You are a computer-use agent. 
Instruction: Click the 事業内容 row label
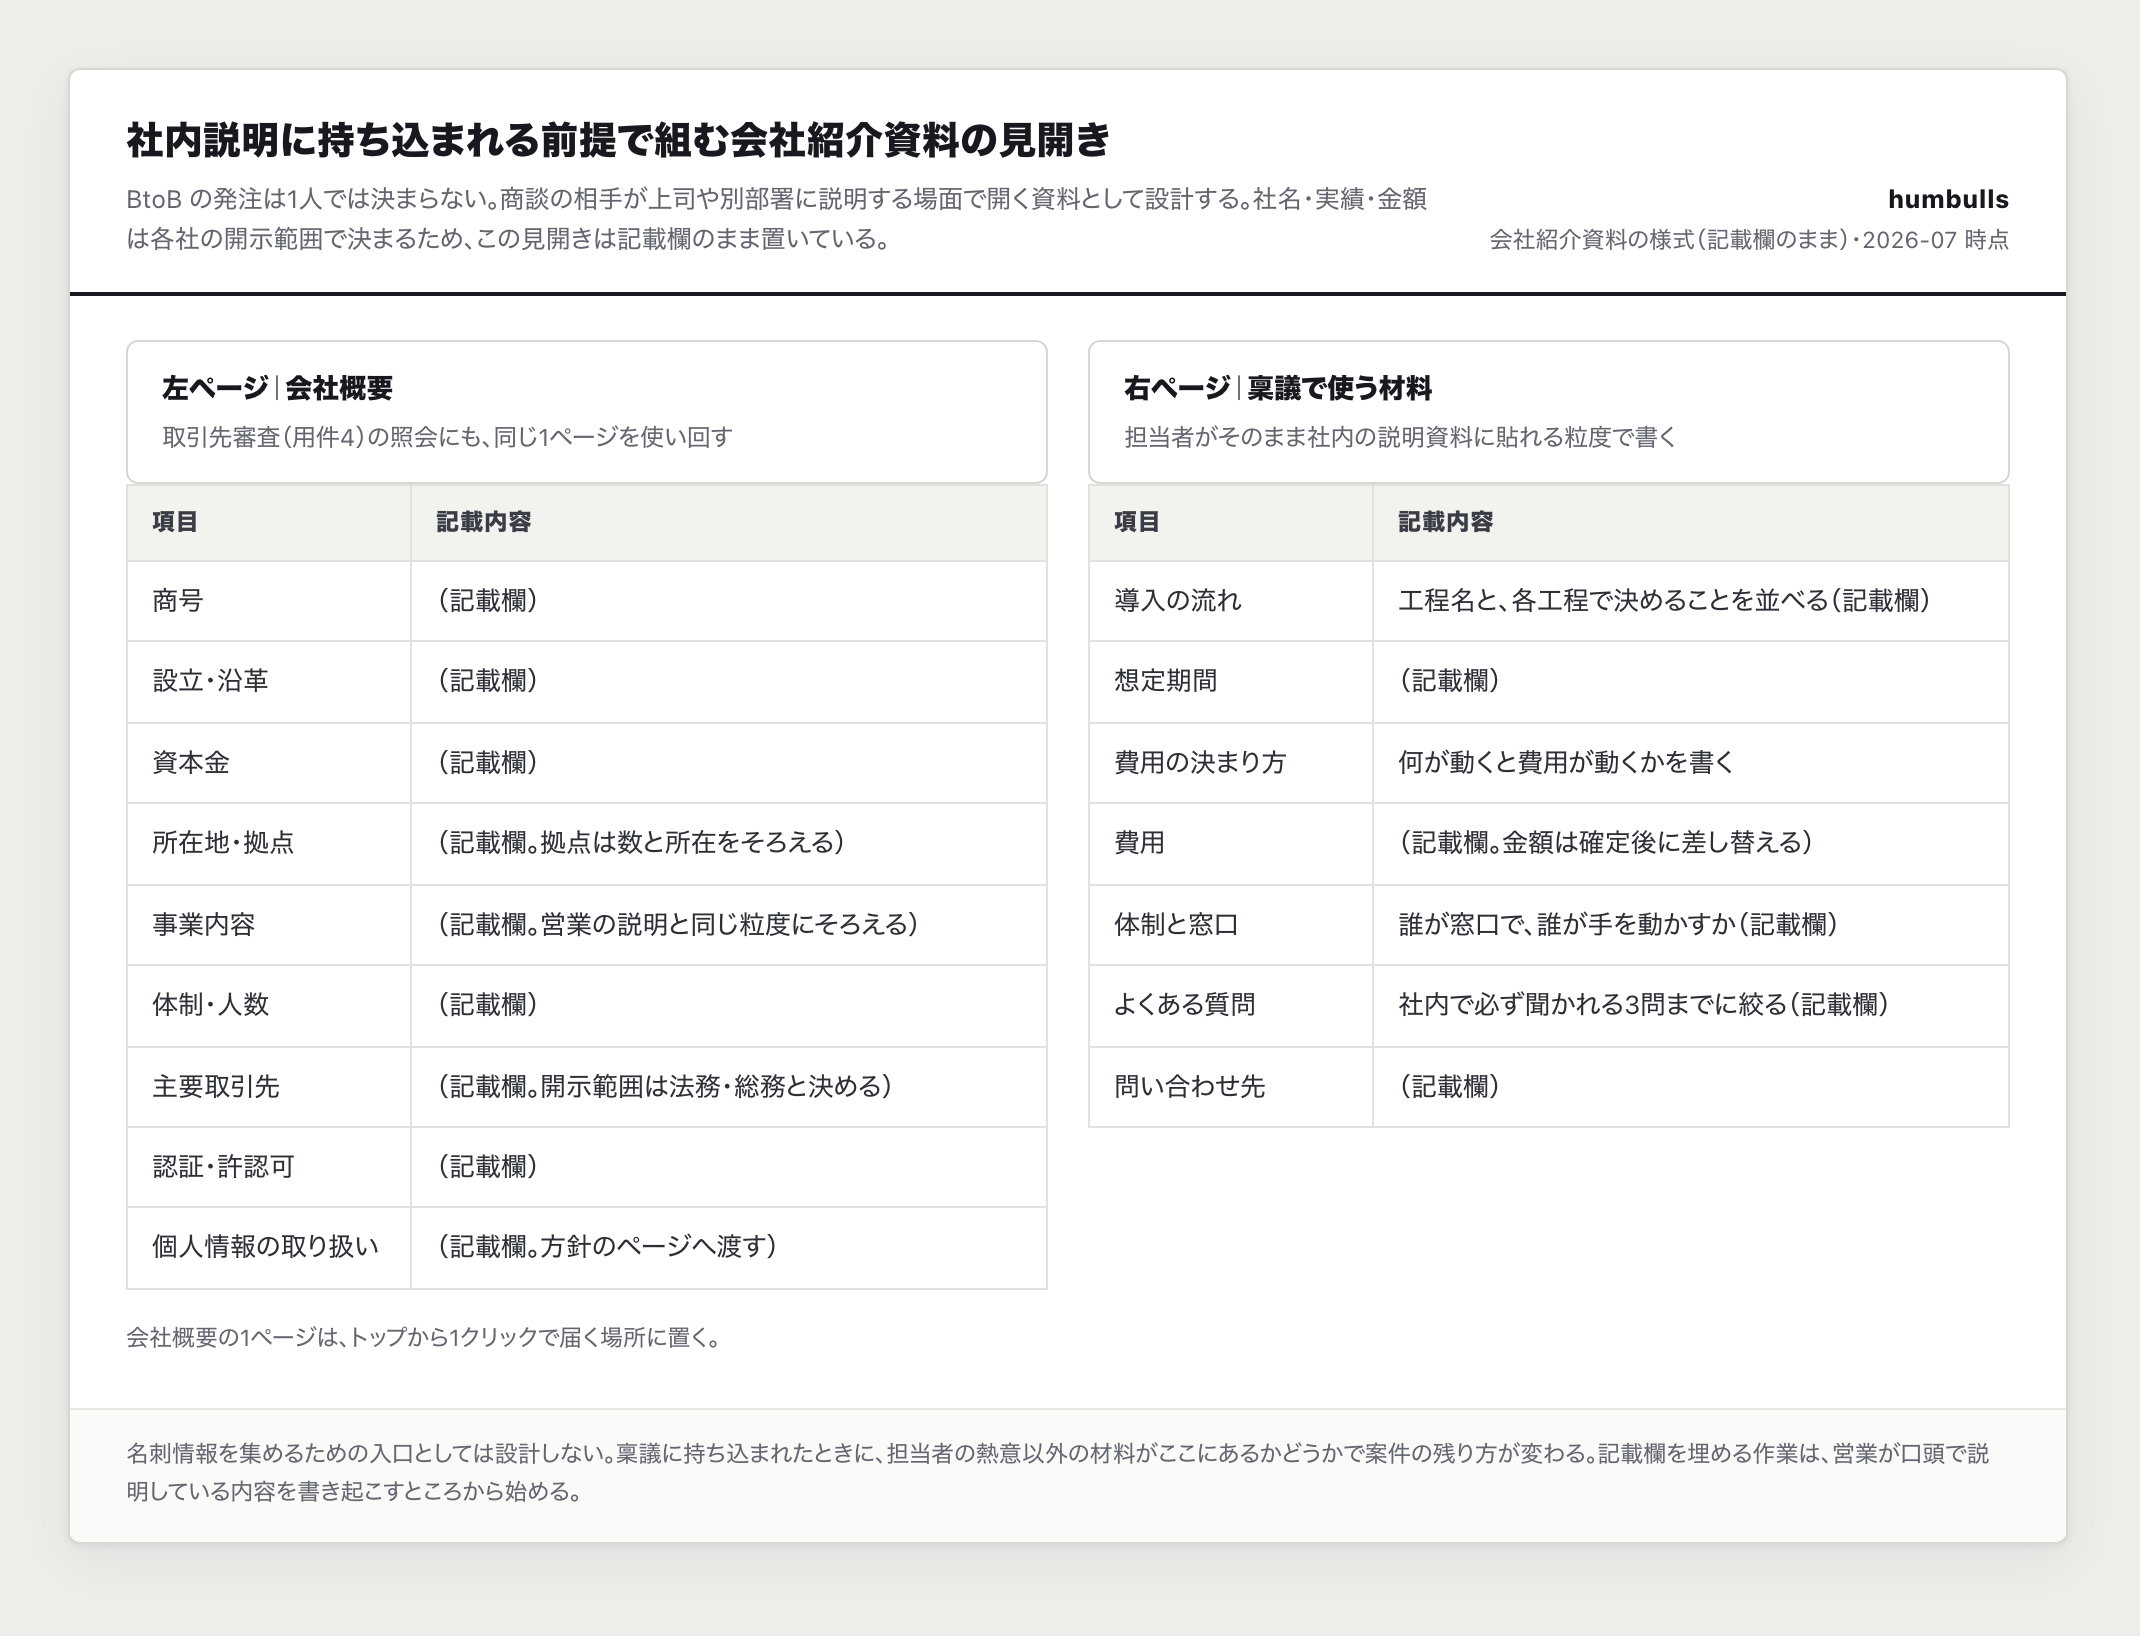click(204, 925)
